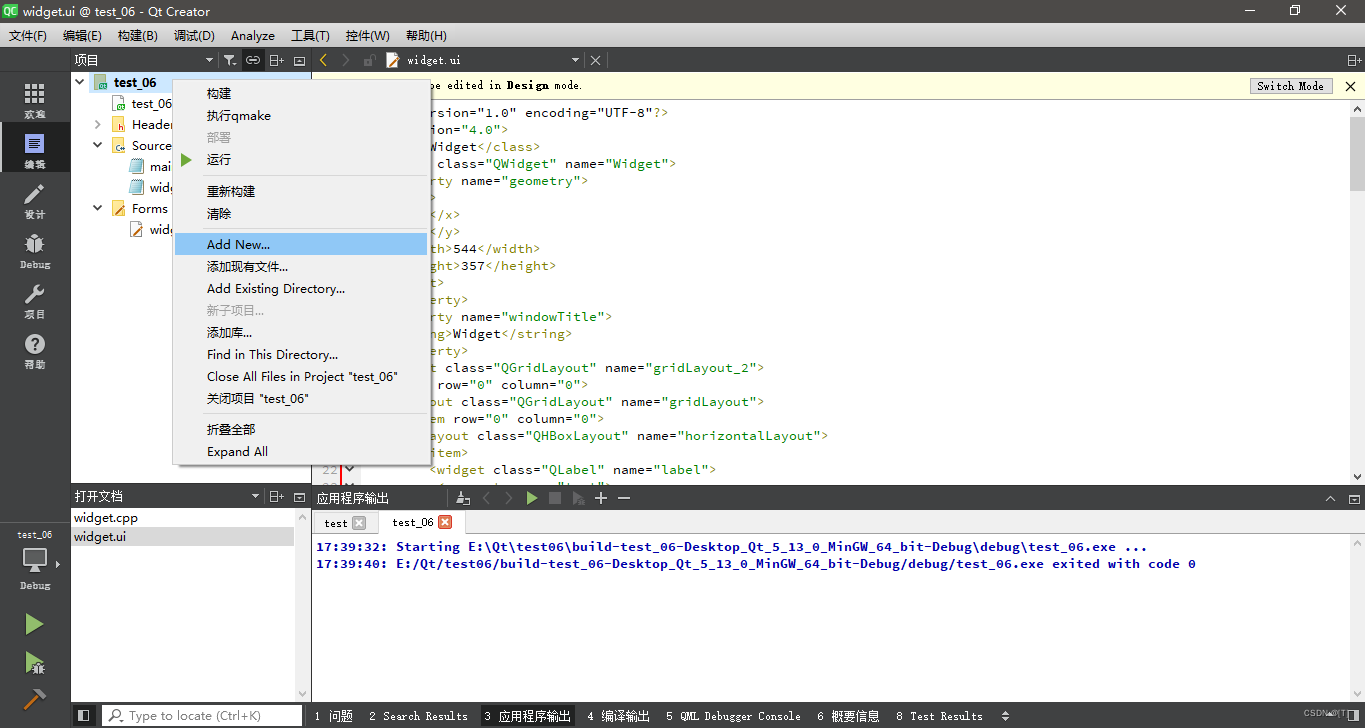Close the Projects side panel

coord(300,60)
